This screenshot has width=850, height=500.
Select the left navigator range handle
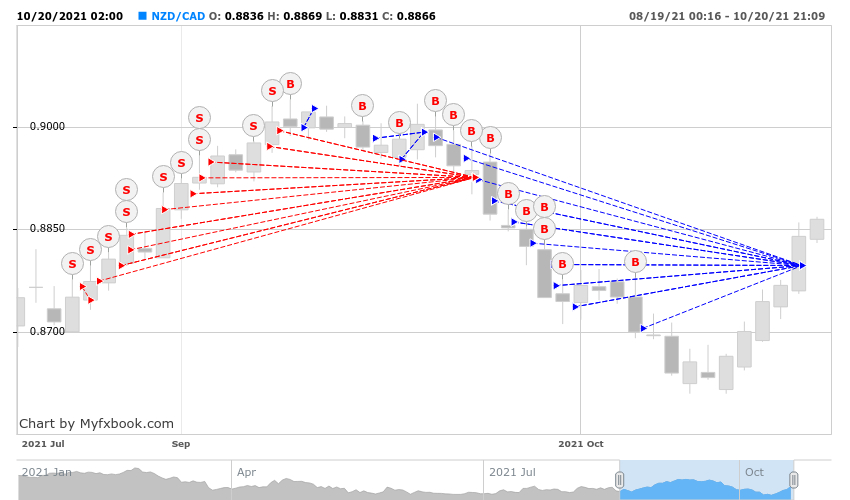(x=620, y=479)
